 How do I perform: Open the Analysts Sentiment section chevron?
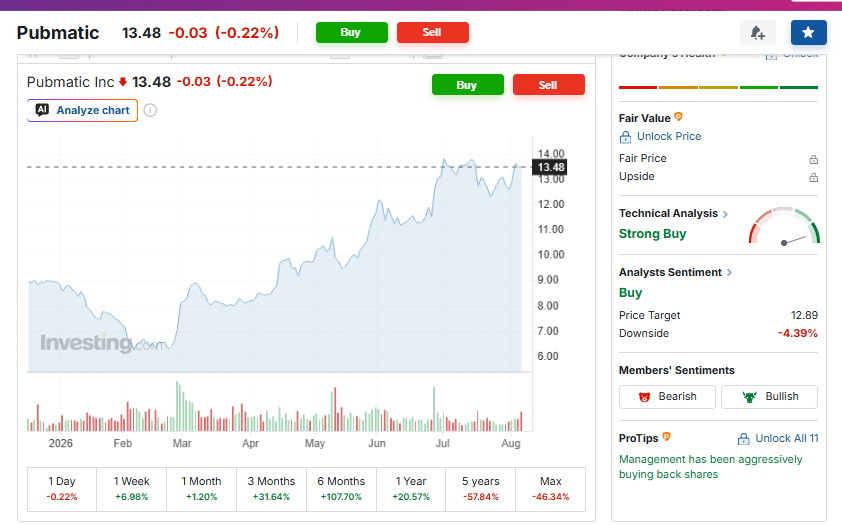pos(729,273)
